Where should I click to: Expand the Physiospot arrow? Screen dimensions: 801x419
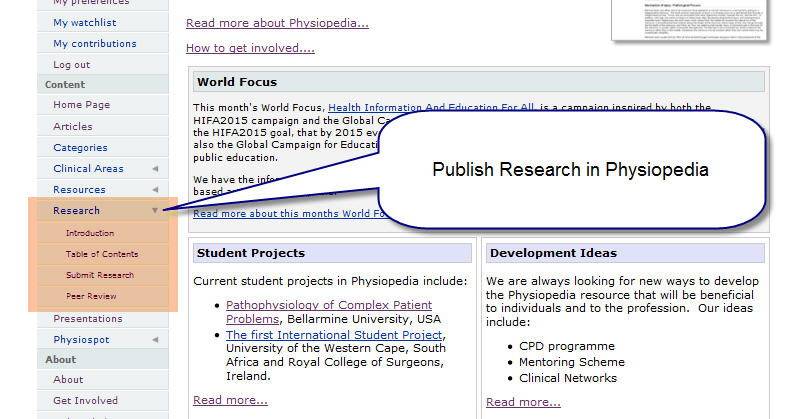tap(155, 340)
